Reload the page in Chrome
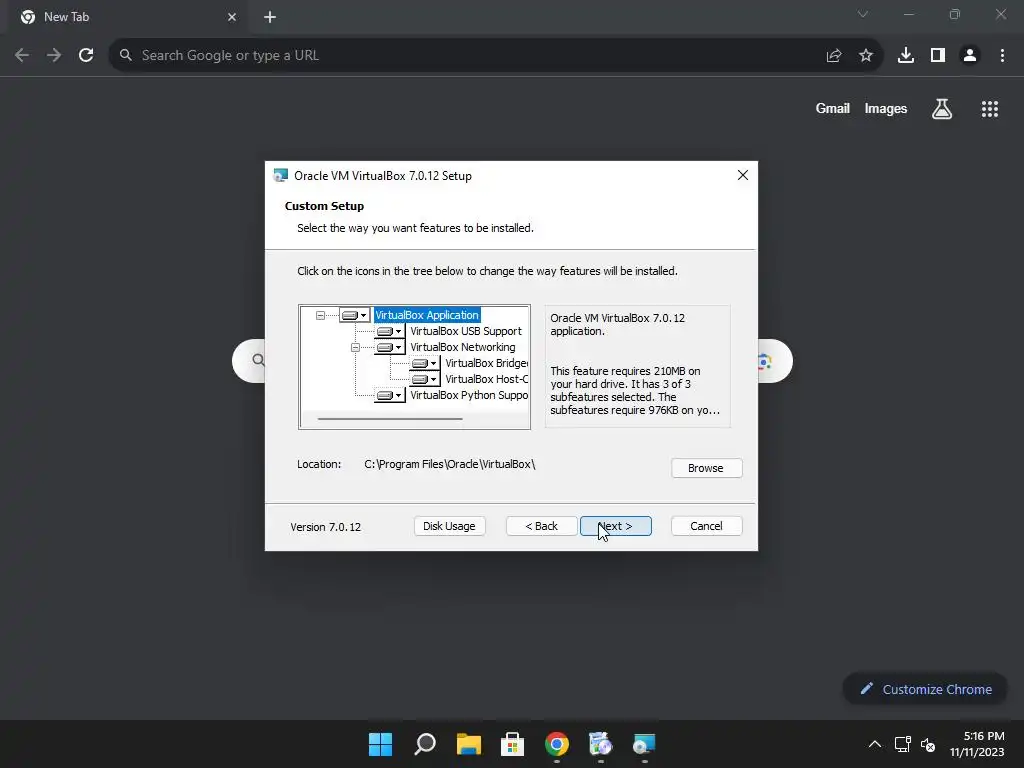1024x768 pixels. point(86,56)
